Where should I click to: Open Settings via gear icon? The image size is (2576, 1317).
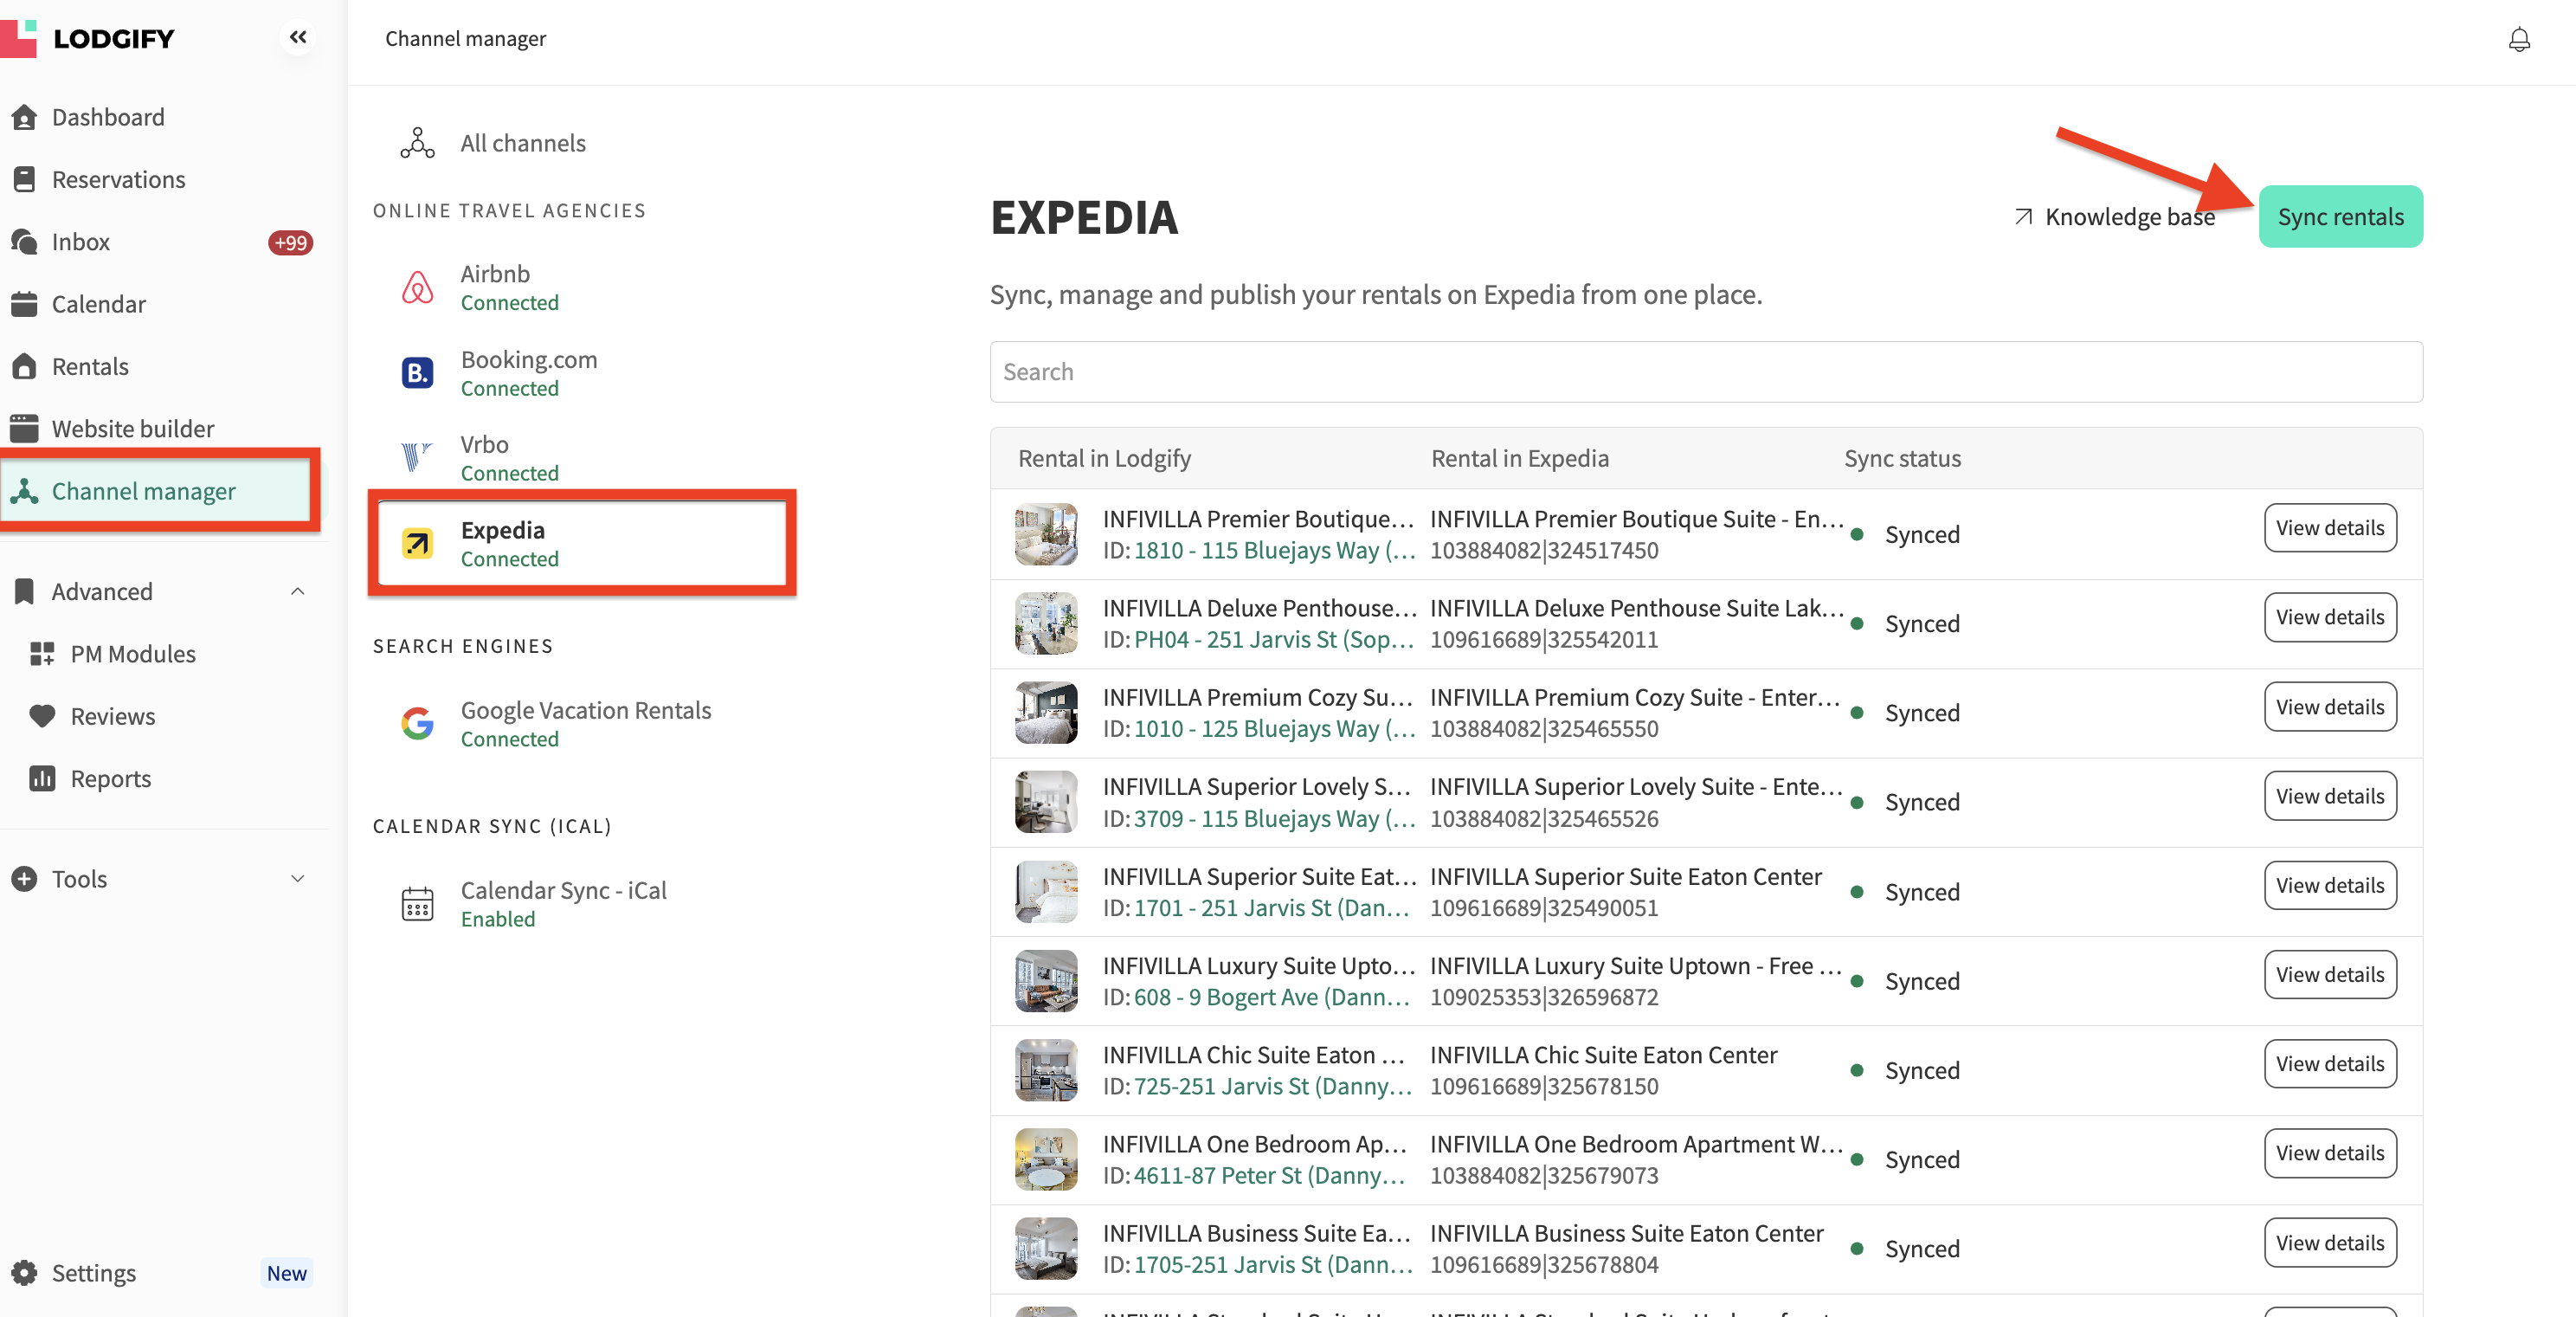tap(24, 1272)
